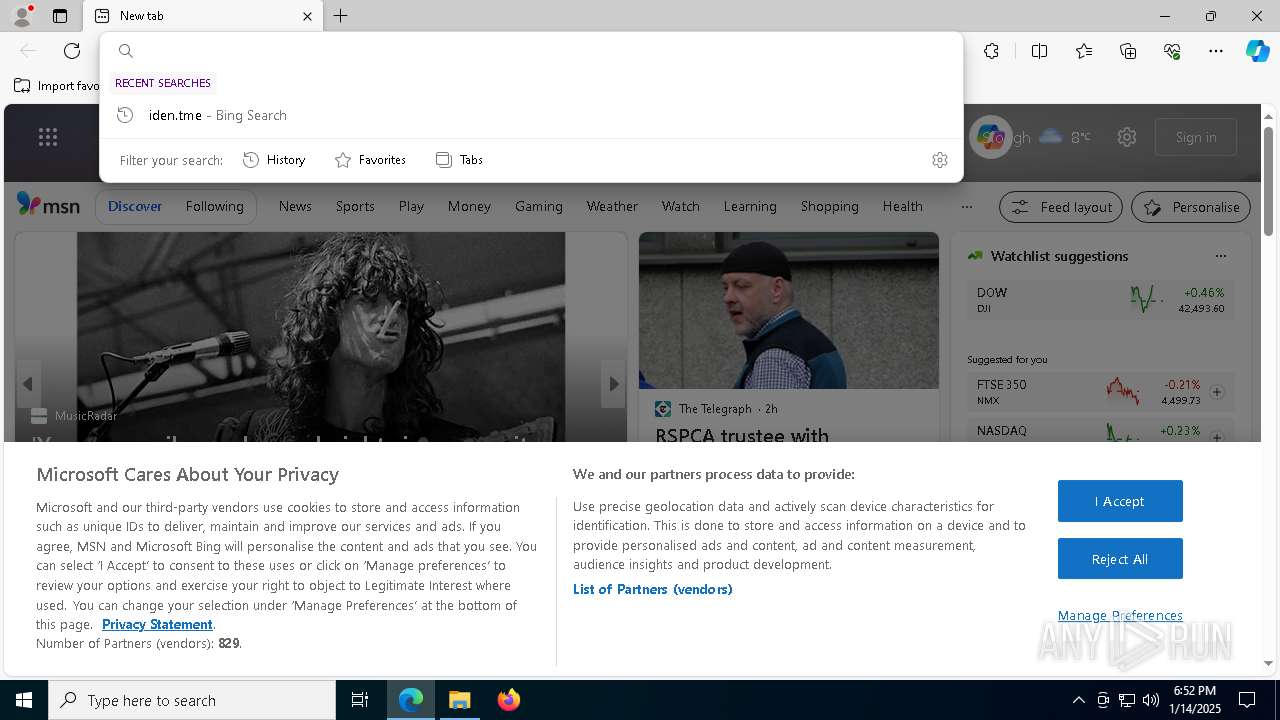The height and width of the screenshot is (720, 1280).
Task: Open the Health section
Action: 903,206
